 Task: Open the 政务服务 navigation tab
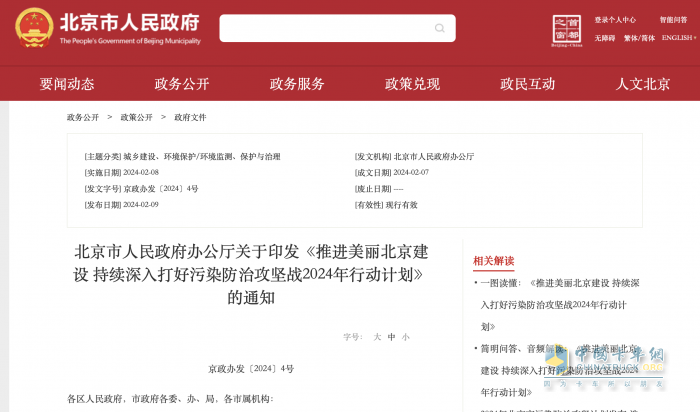click(x=297, y=84)
